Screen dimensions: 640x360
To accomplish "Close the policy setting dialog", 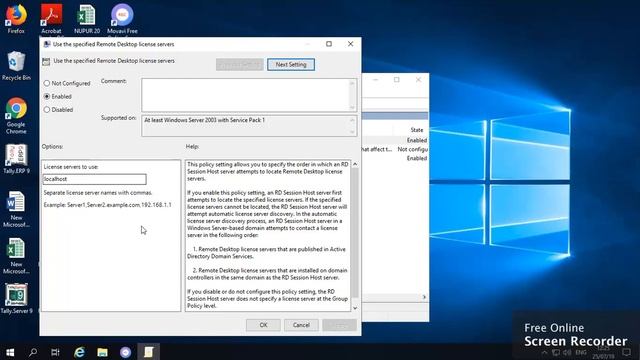I will [351, 44].
